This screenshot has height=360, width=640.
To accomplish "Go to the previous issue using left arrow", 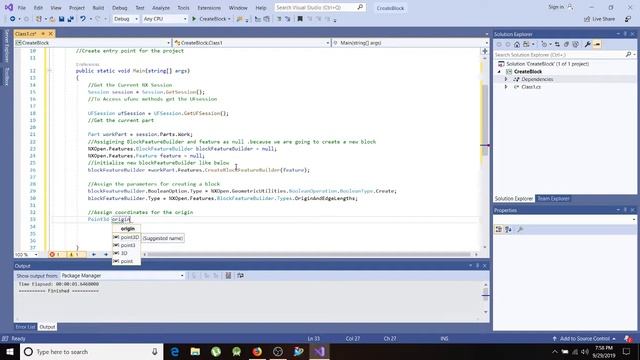I will tap(94, 254).
